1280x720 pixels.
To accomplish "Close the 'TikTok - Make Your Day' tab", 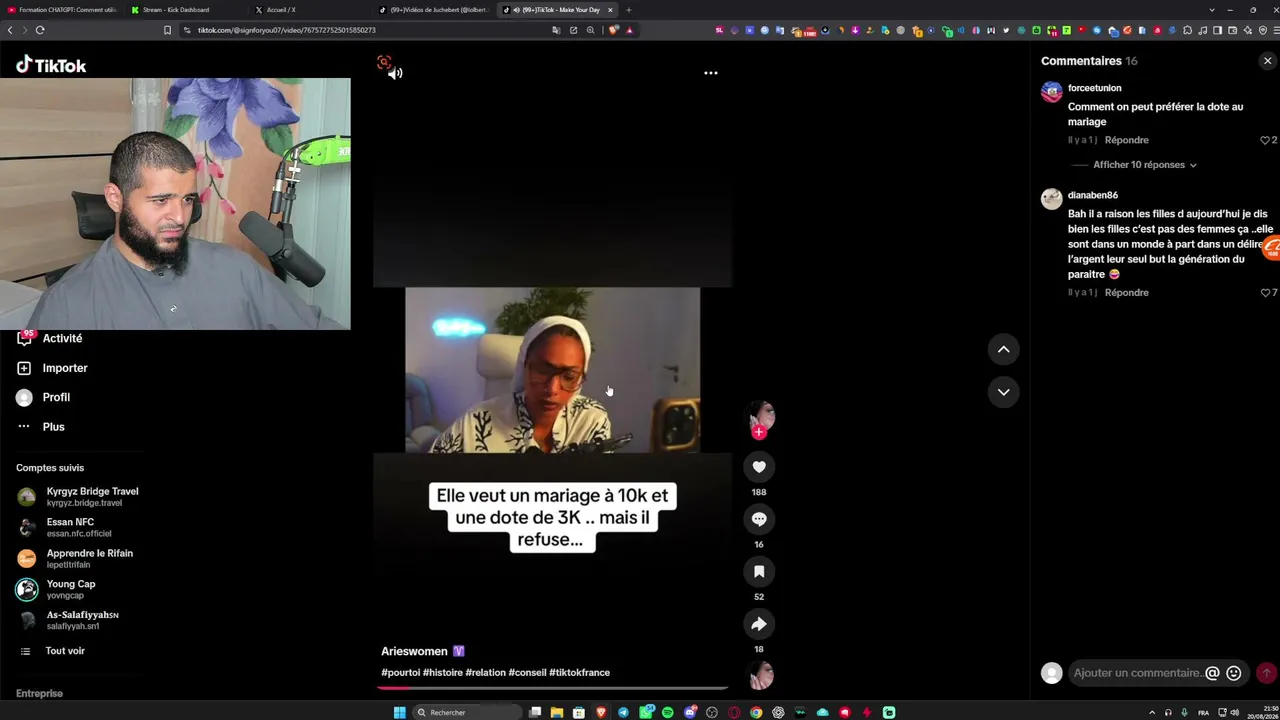I will 610,10.
